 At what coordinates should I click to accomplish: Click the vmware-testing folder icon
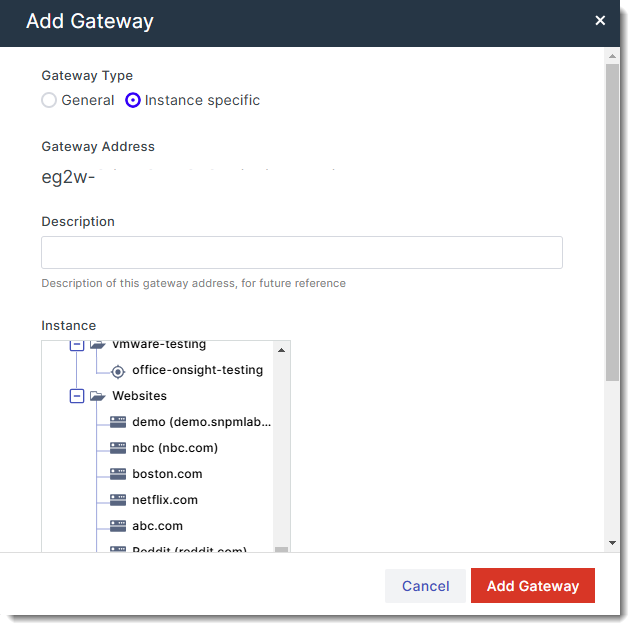[x=97, y=345]
